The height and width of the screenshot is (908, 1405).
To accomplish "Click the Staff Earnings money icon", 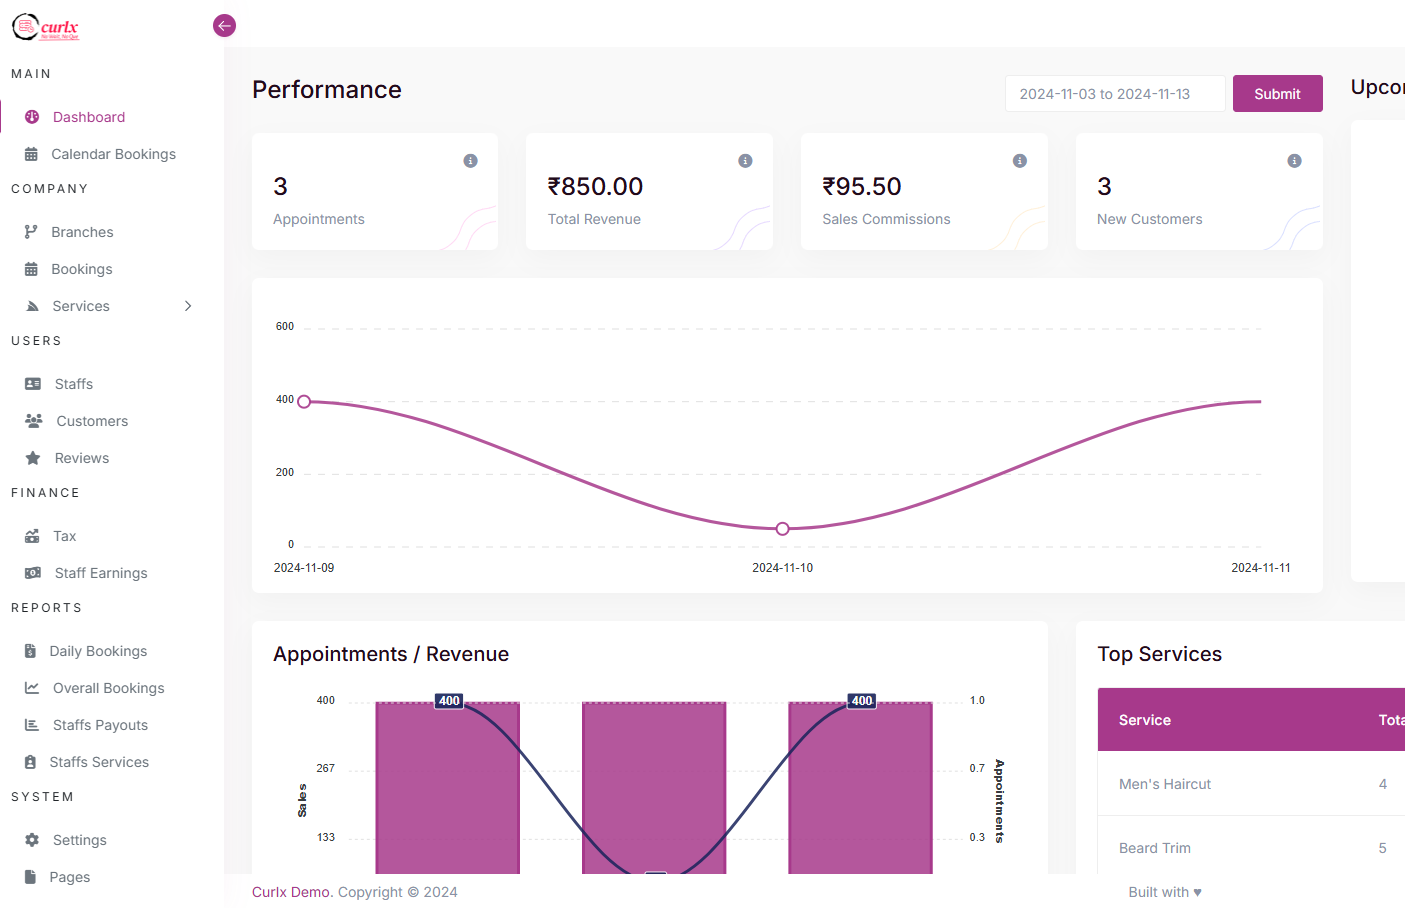I will (33, 573).
